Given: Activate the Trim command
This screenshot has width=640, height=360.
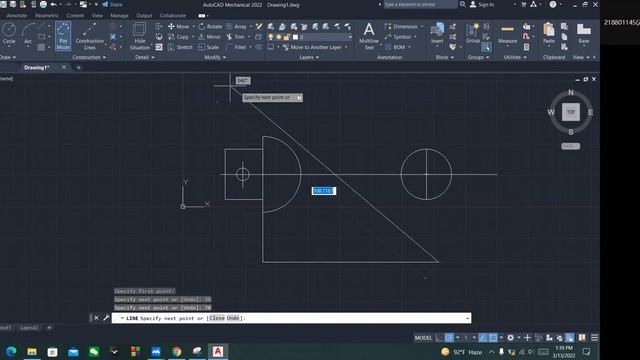Looking at the screenshot, I should [x=236, y=37].
